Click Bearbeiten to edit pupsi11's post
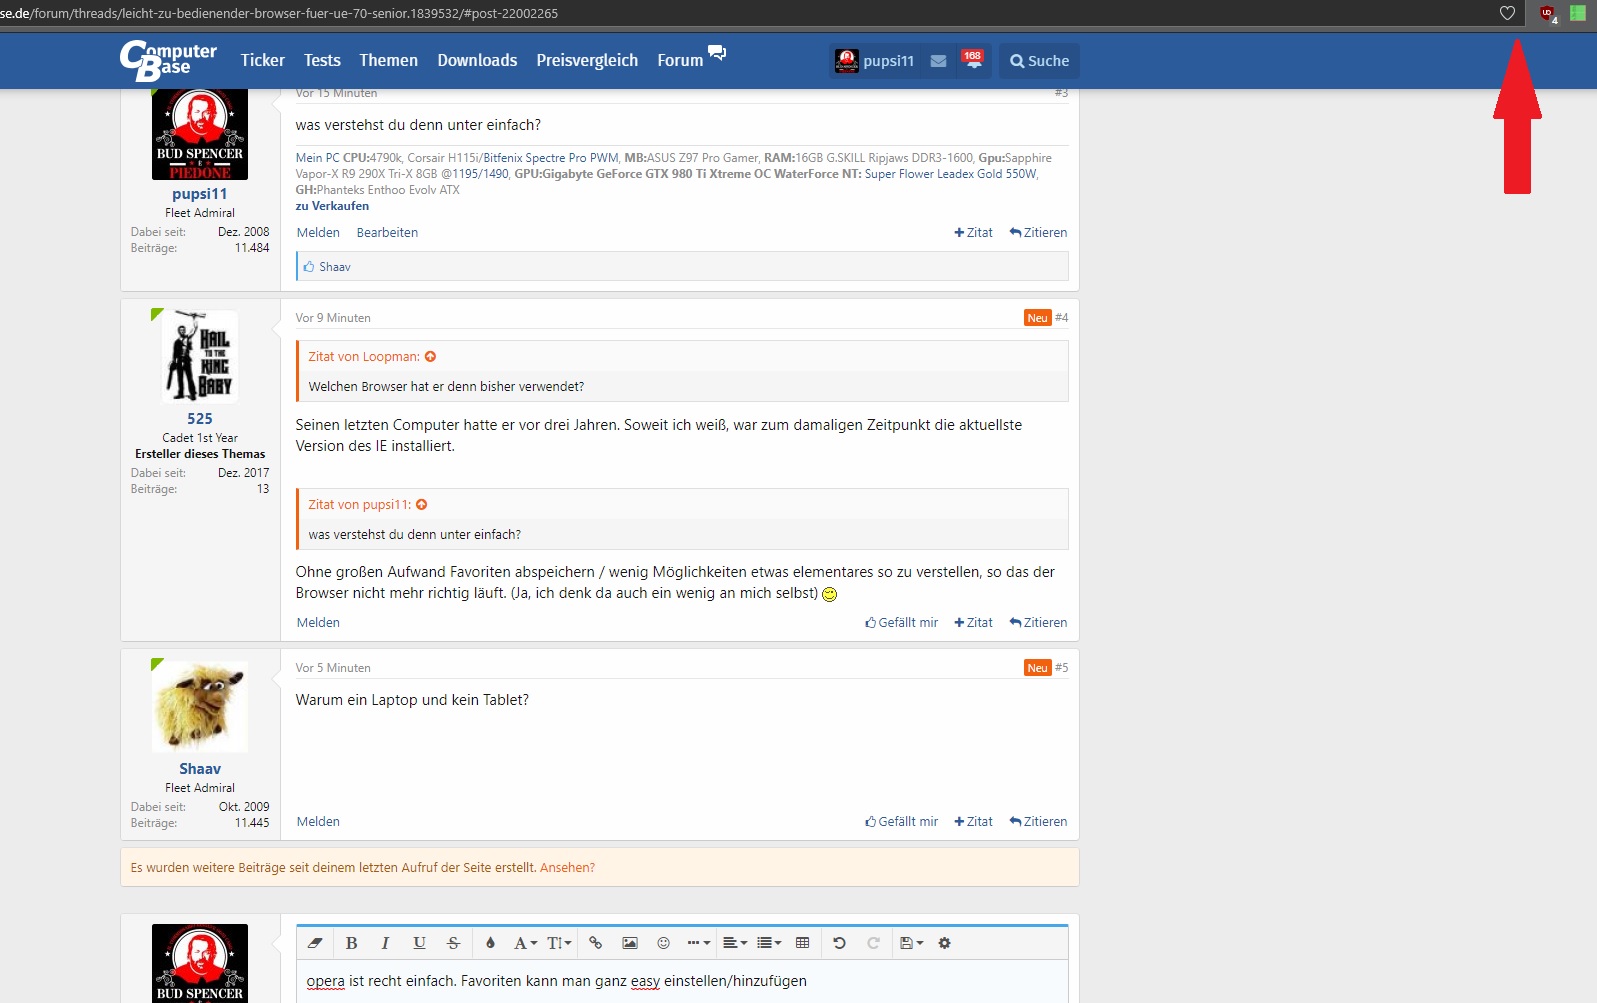 (x=387, y=233)
